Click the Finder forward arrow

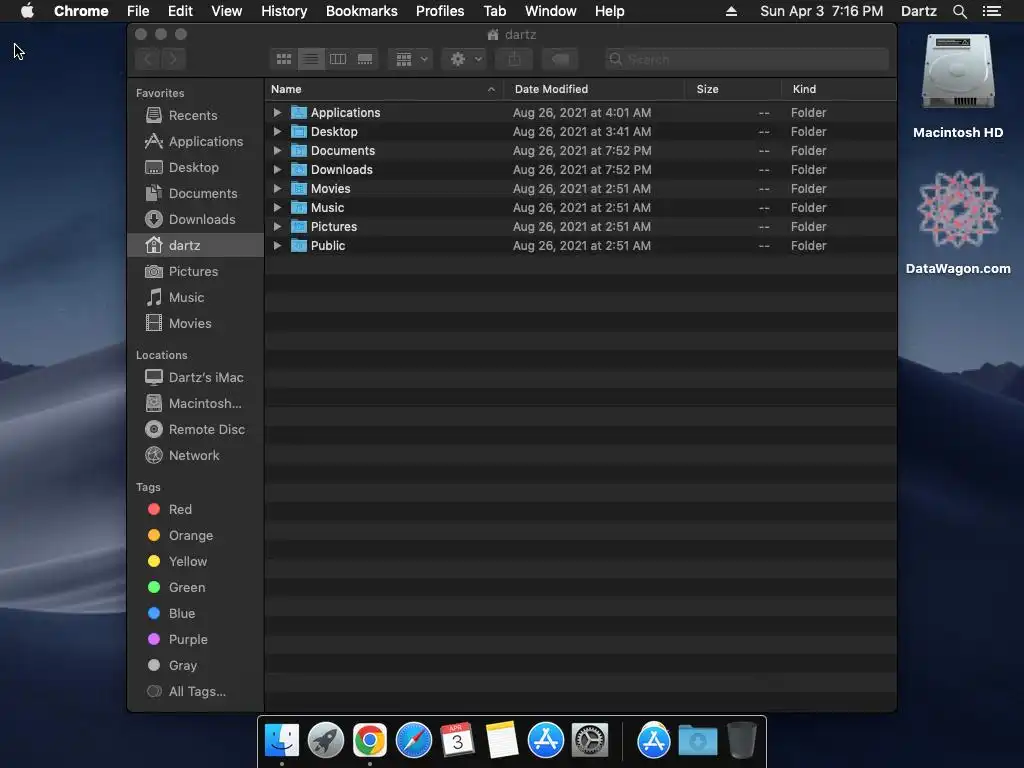point(173,59)
